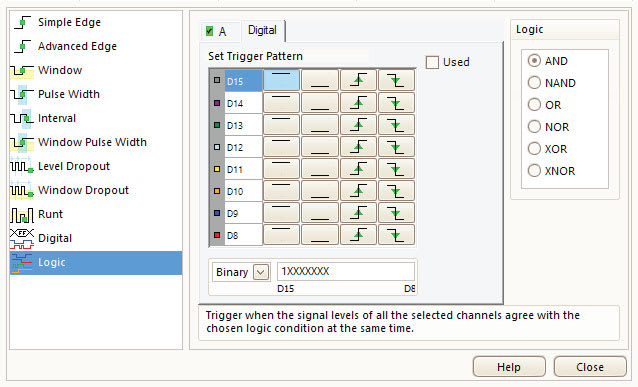Select the D12 channel row label

coord(243,147)
